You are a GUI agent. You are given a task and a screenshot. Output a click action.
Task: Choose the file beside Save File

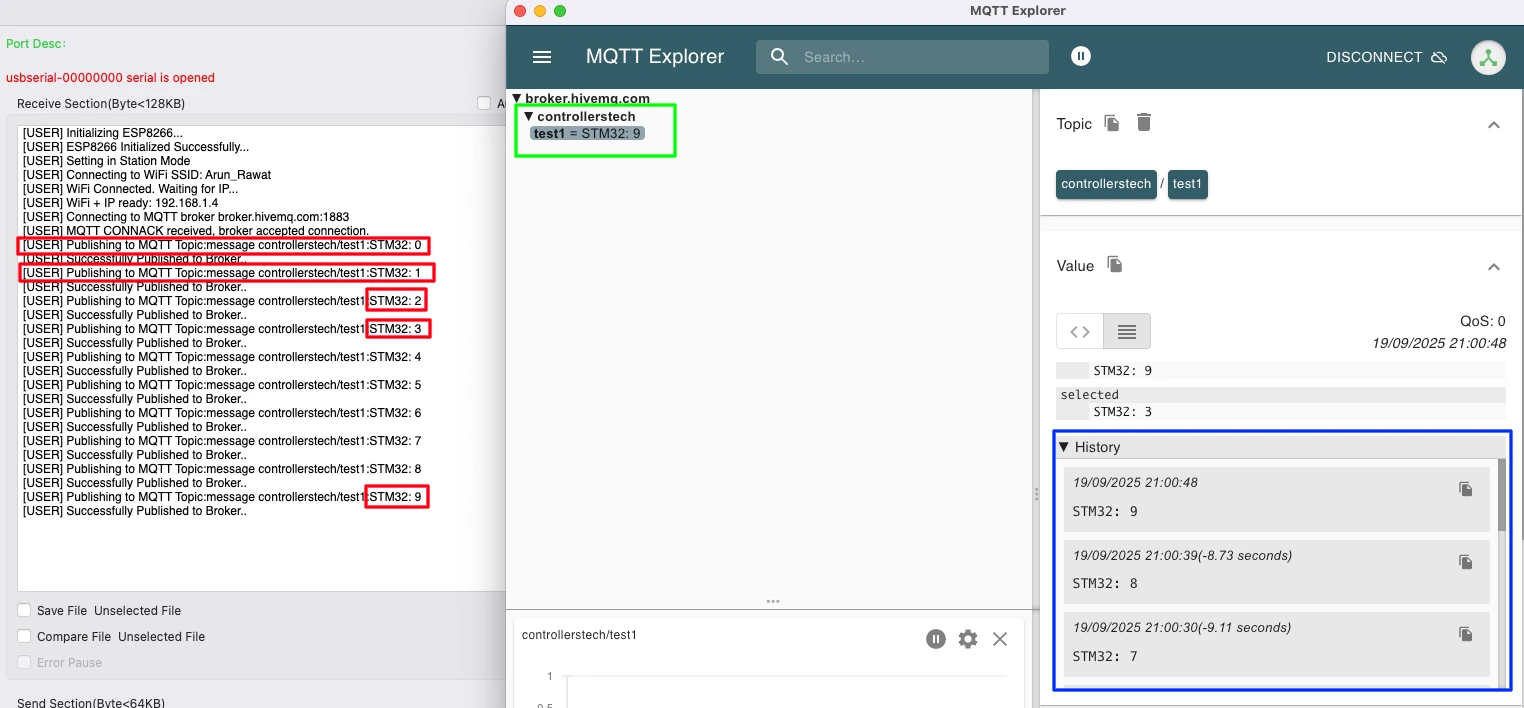[x=137, y=610]
